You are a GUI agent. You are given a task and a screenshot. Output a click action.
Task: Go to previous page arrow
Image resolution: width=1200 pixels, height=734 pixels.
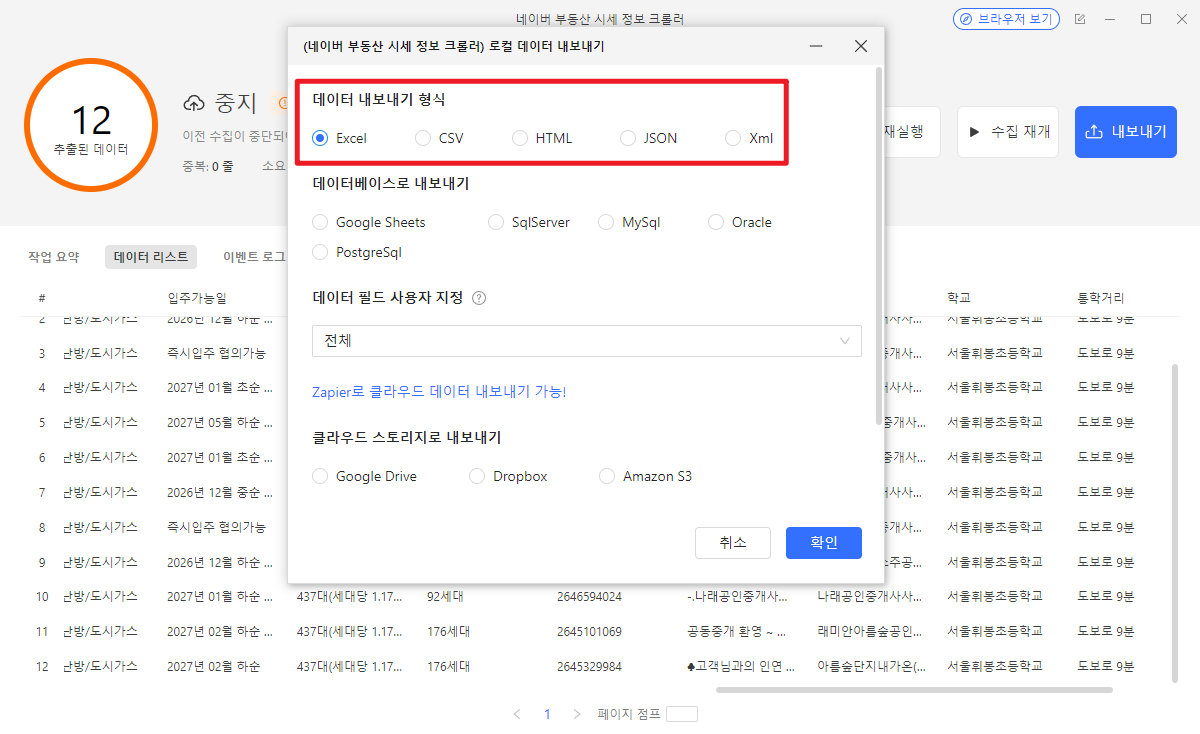[x=517, y=714]
